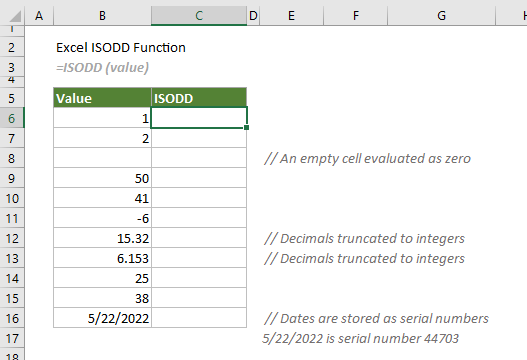Select row 6 header

pyautogui.click(x=12, y=118)
